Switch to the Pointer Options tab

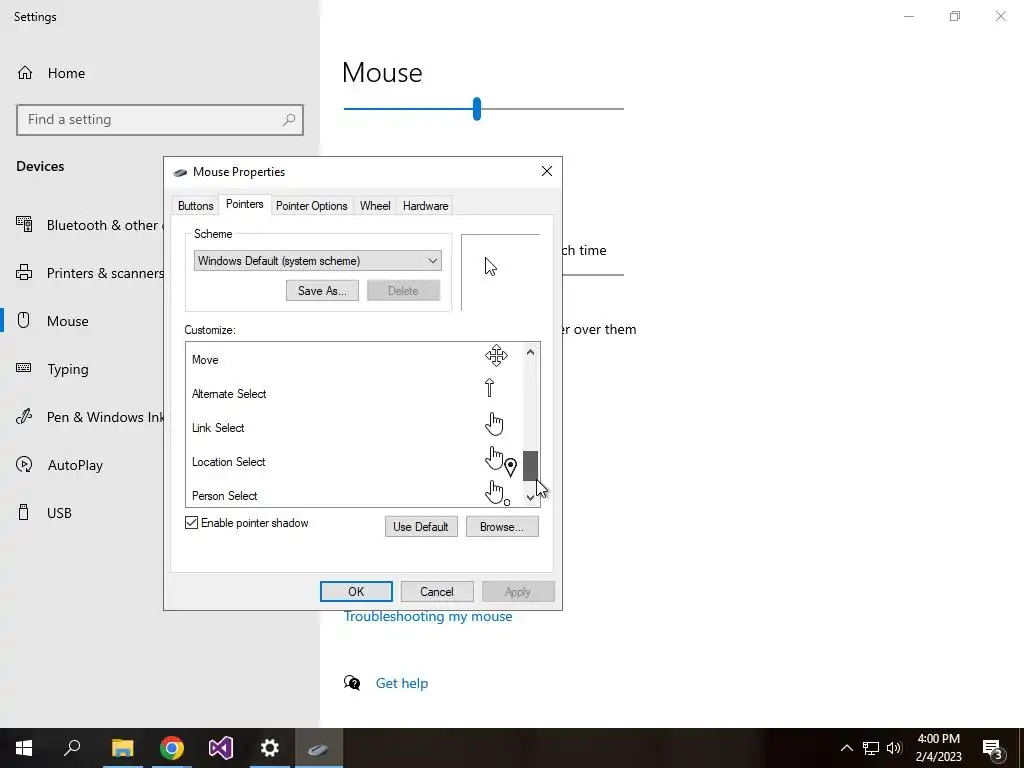click(312, 206)
